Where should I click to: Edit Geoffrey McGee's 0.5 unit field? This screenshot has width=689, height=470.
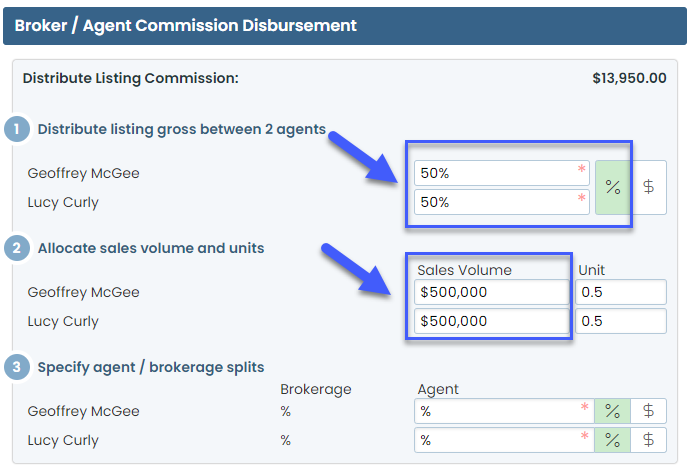pos(620,292)
